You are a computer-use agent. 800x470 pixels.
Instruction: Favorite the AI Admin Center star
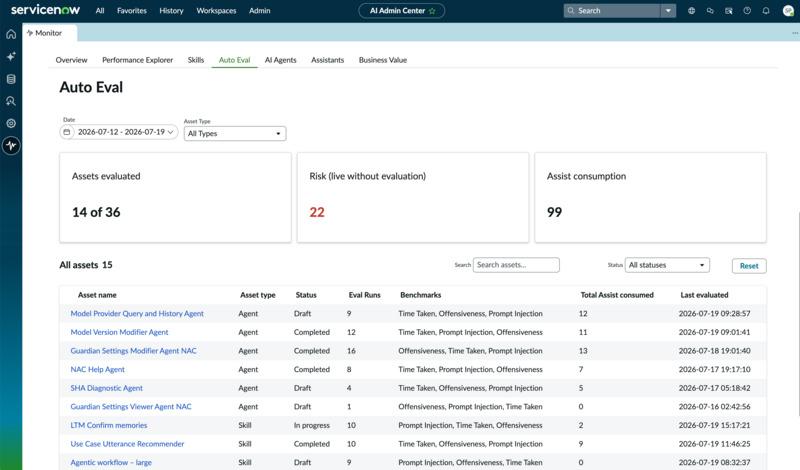tap(432, 11)
